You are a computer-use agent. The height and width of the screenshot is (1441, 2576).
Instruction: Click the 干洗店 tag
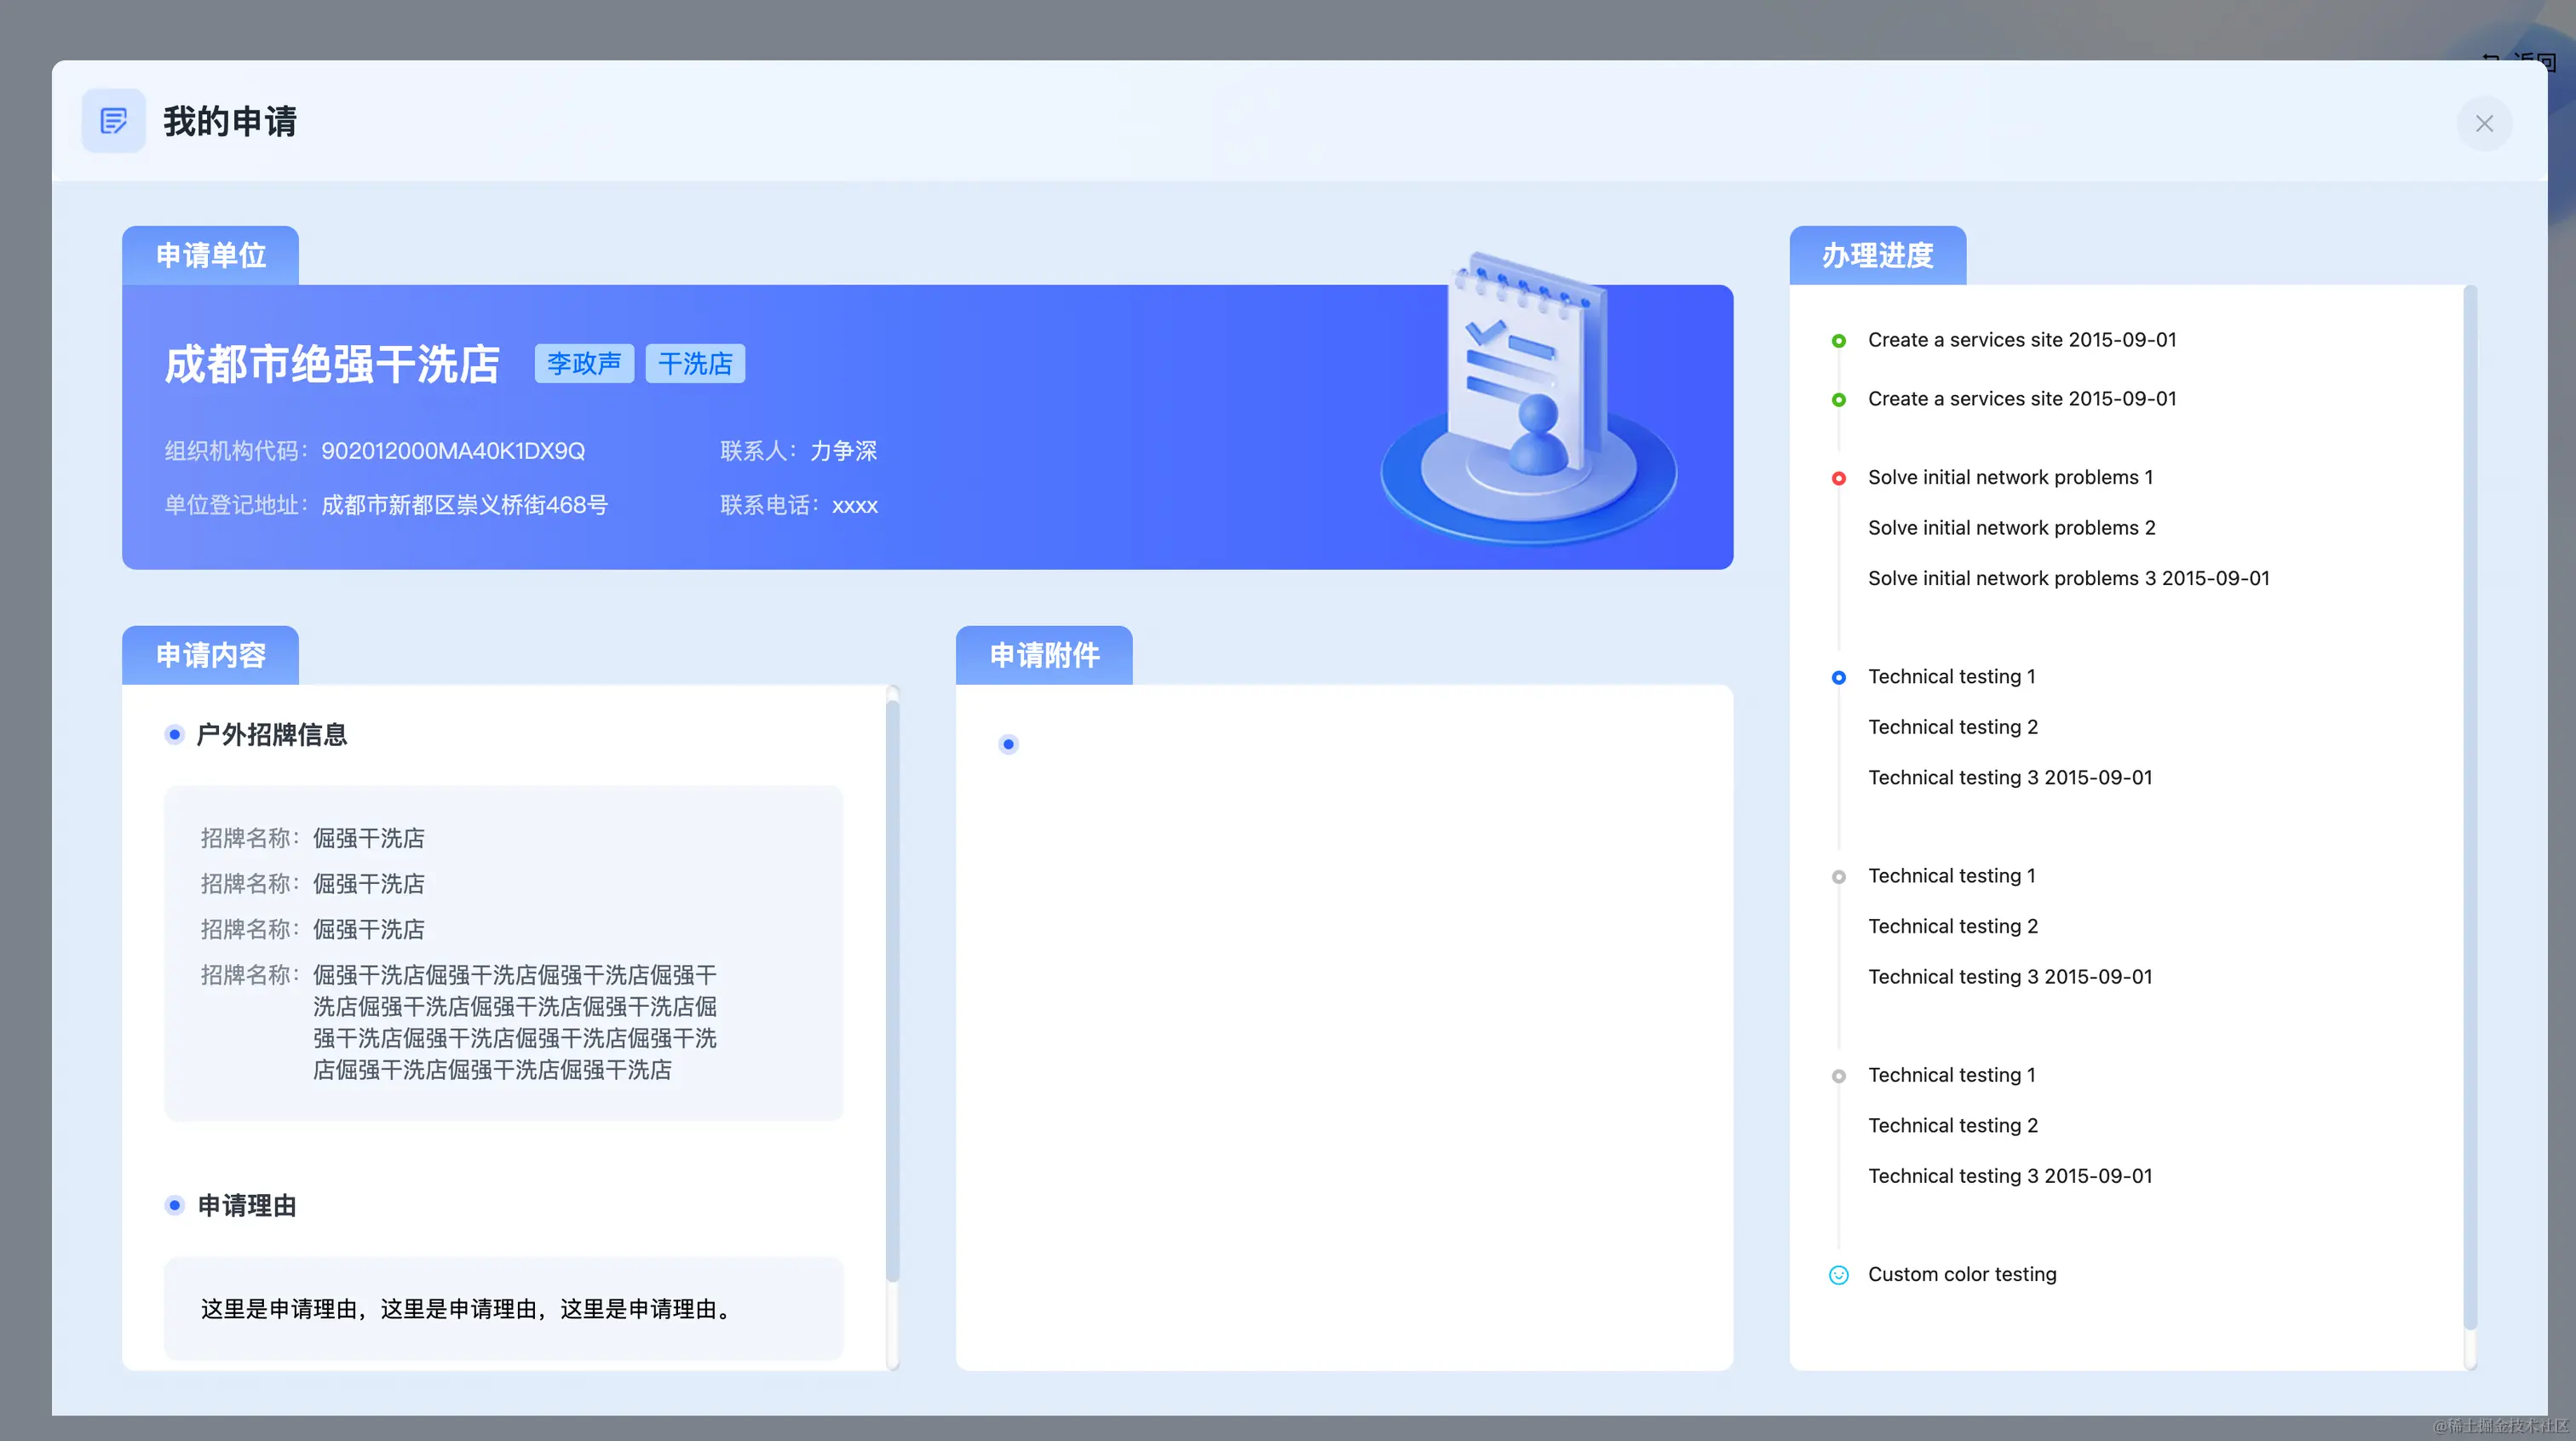[695, 363]
